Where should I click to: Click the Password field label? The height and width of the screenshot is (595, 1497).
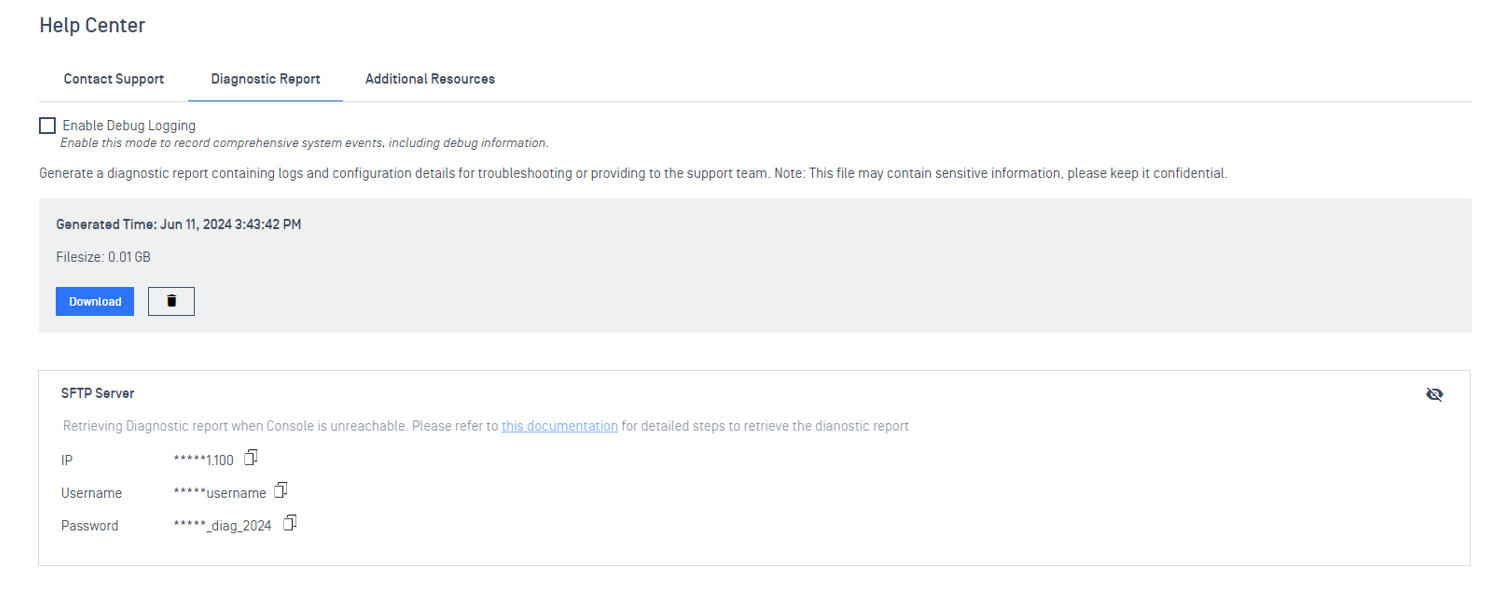tap(90, 526)
